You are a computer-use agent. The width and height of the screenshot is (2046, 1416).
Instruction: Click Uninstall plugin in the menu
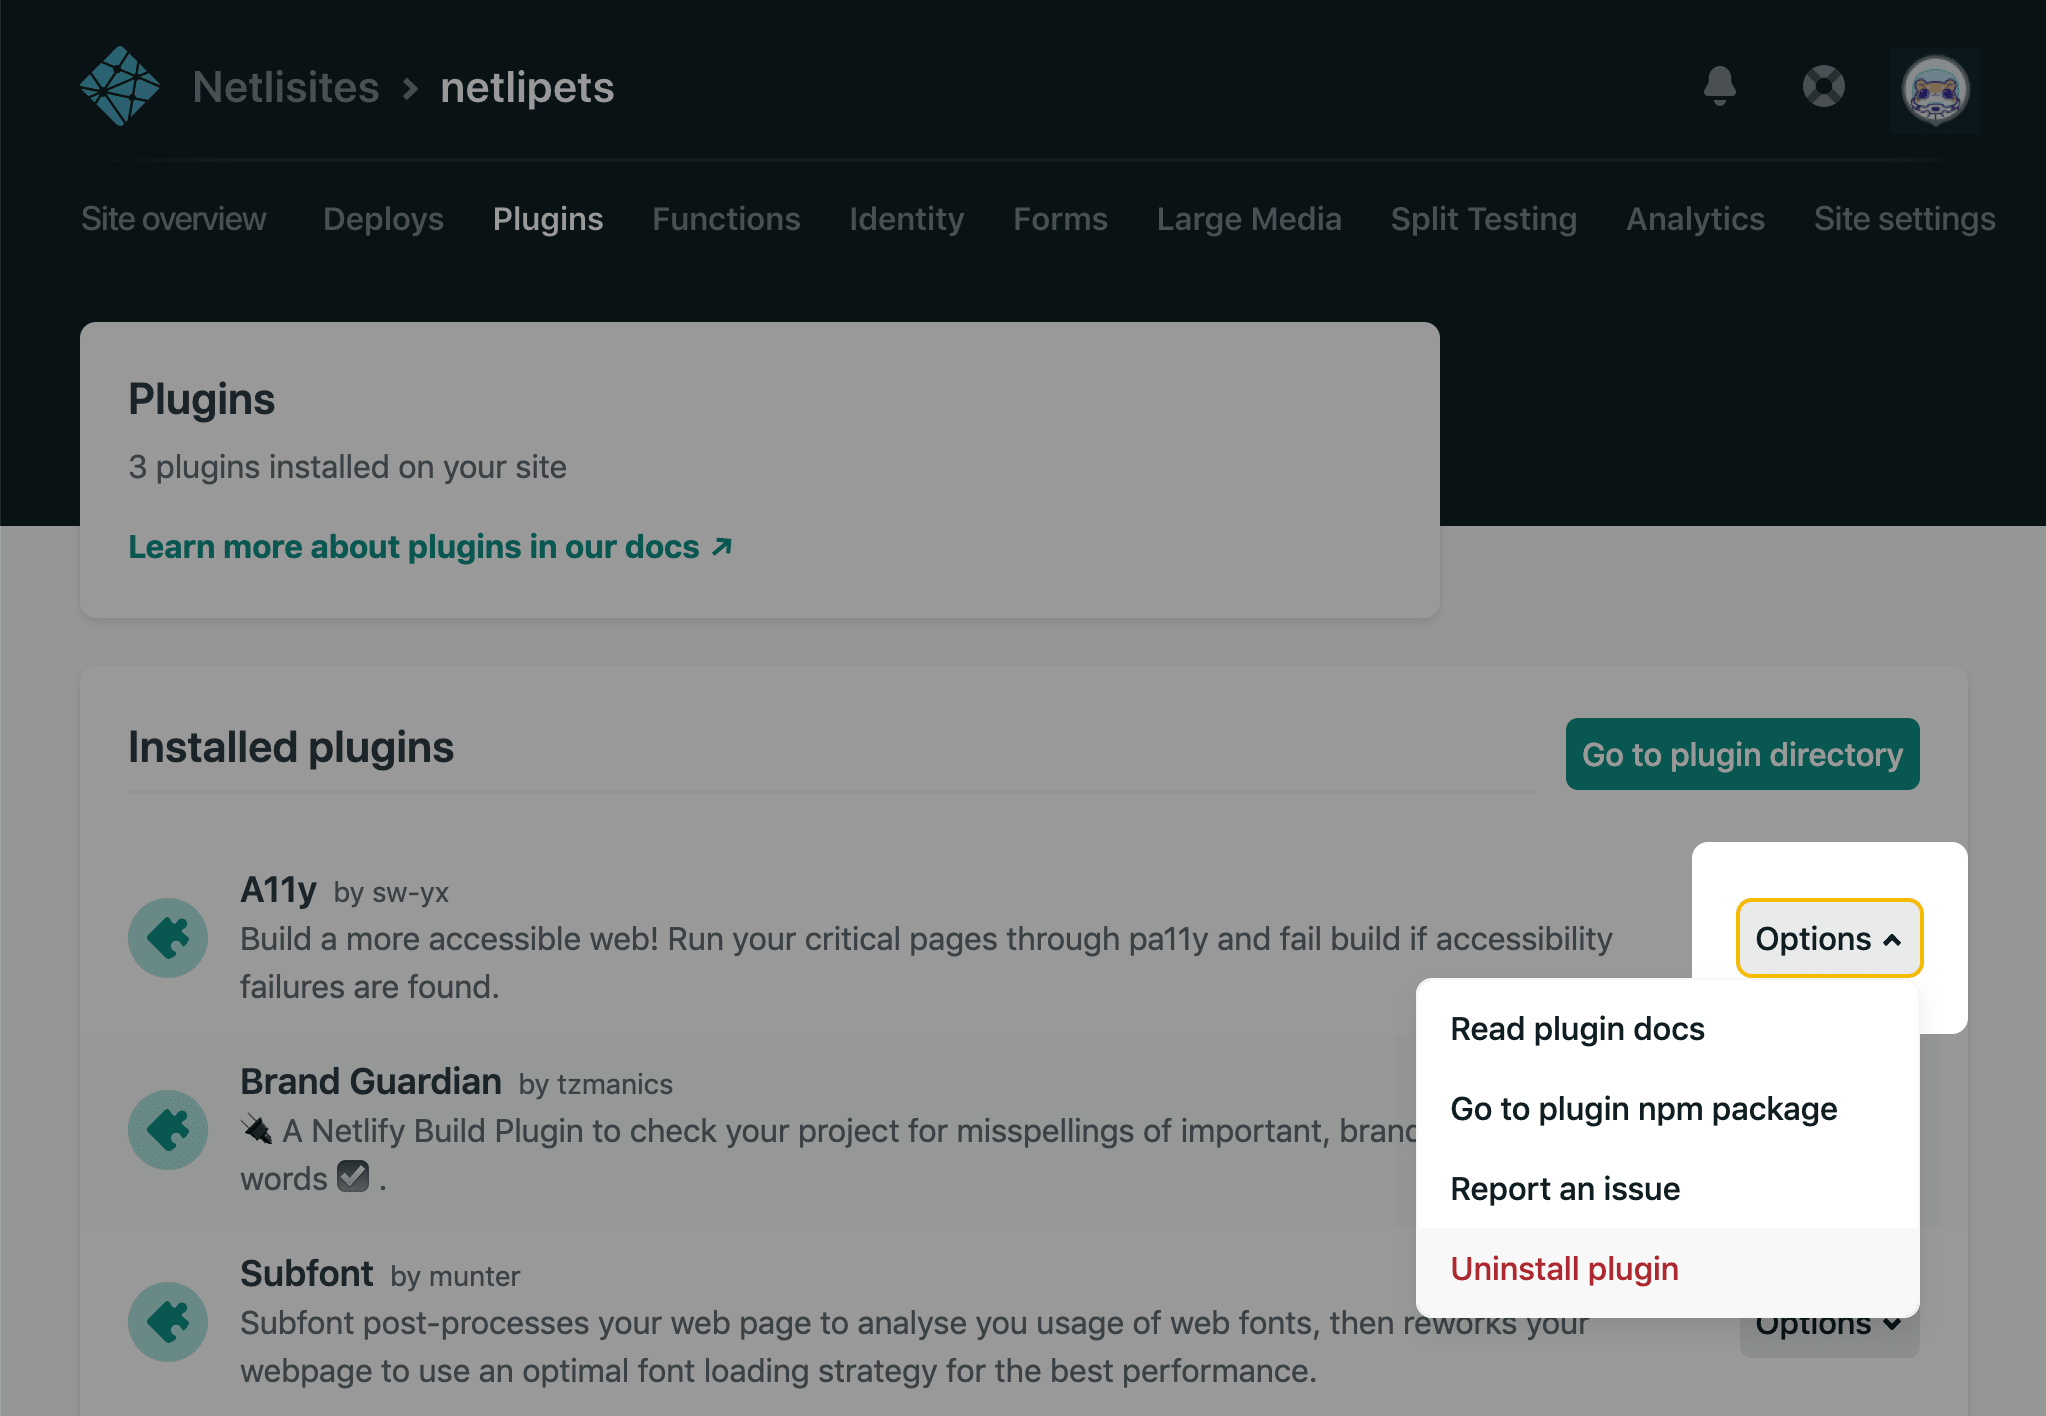point(1564,1269)
